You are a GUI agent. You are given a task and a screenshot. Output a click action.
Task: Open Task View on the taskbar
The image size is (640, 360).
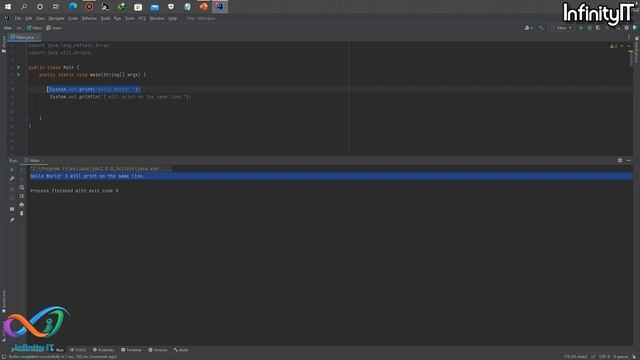click(x=56, y=7)
